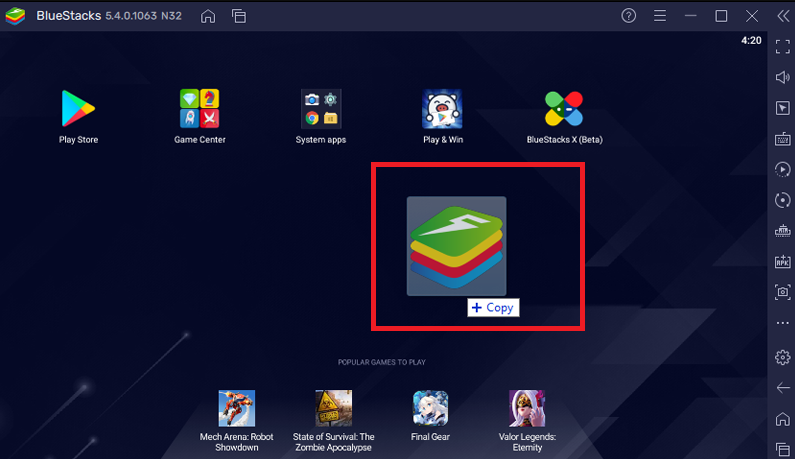Minimize the BlueStacks window

pos(691,16)
